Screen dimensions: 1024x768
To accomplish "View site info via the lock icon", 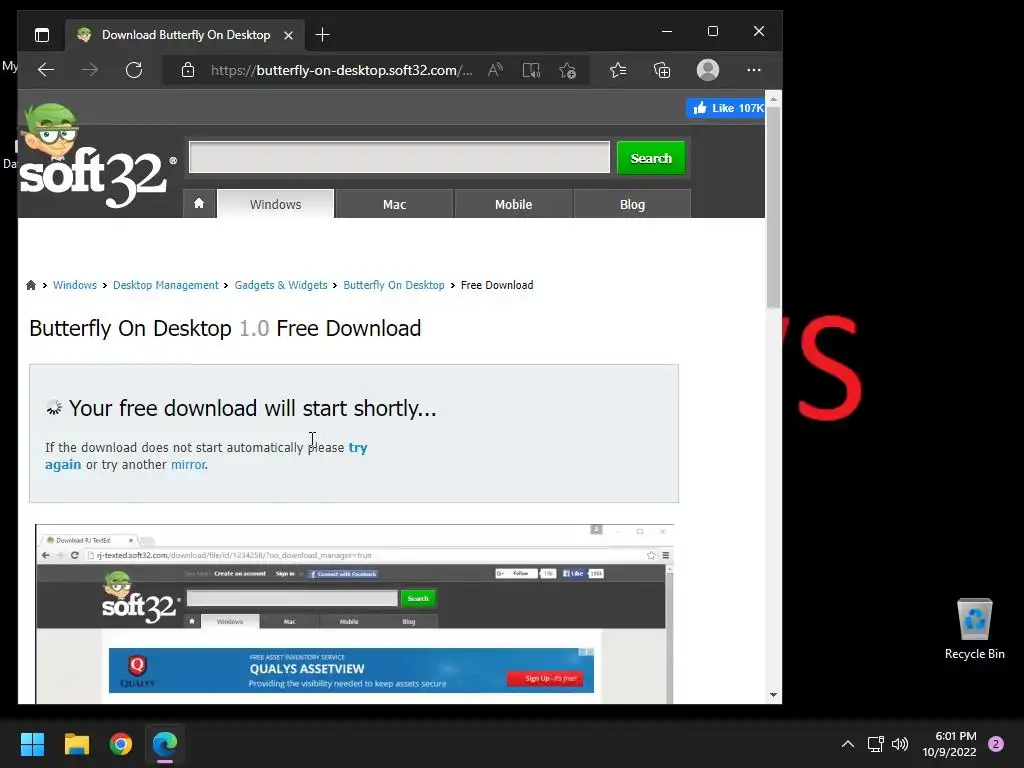I will coord(188,70).
